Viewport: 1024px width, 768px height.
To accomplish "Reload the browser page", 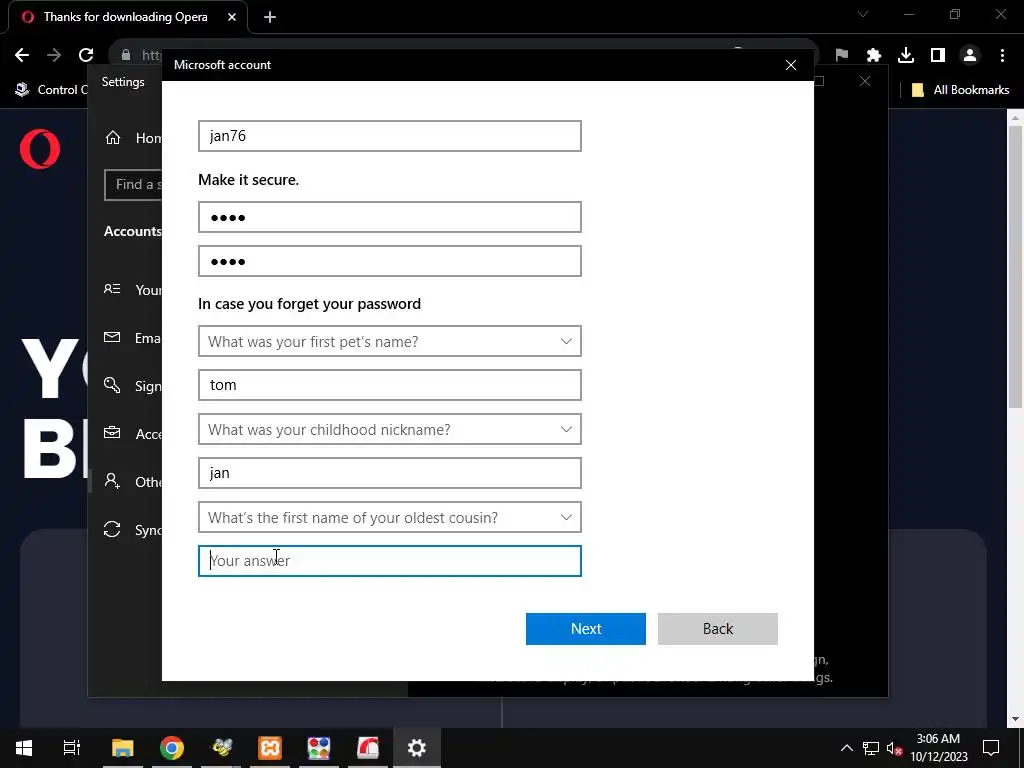I will coord(86,55).
